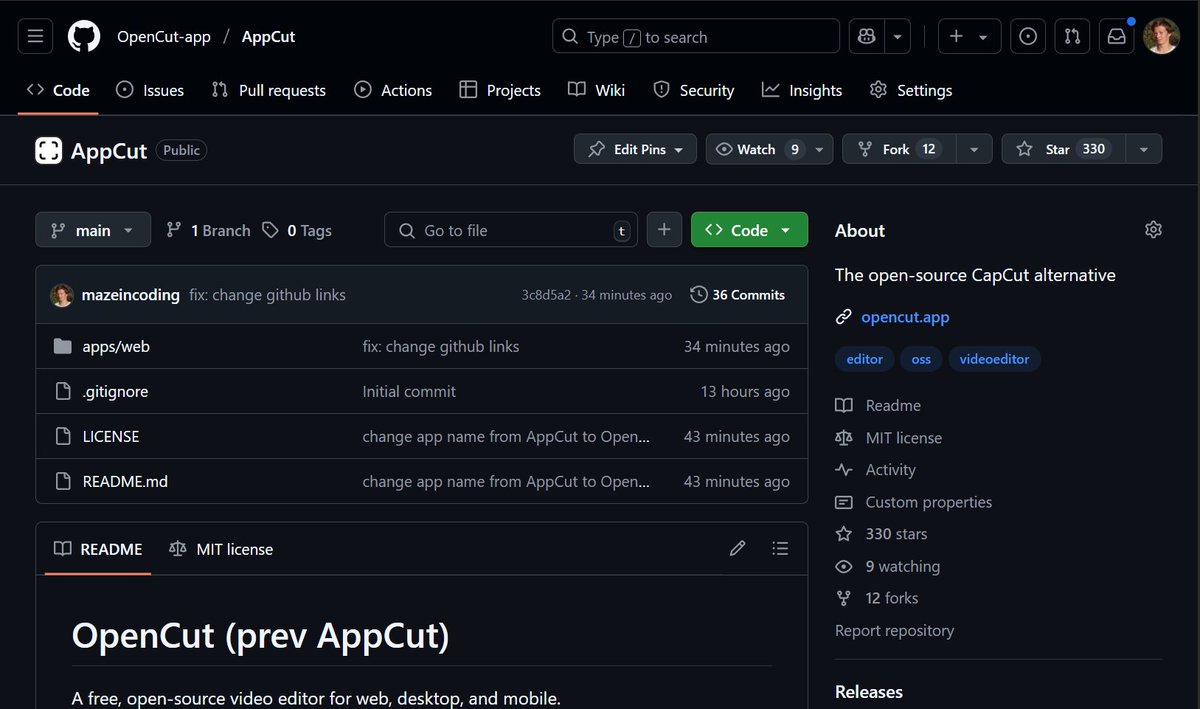Open the README.md file
Viewport: 1200px width, 709px height.
[125, 481]
